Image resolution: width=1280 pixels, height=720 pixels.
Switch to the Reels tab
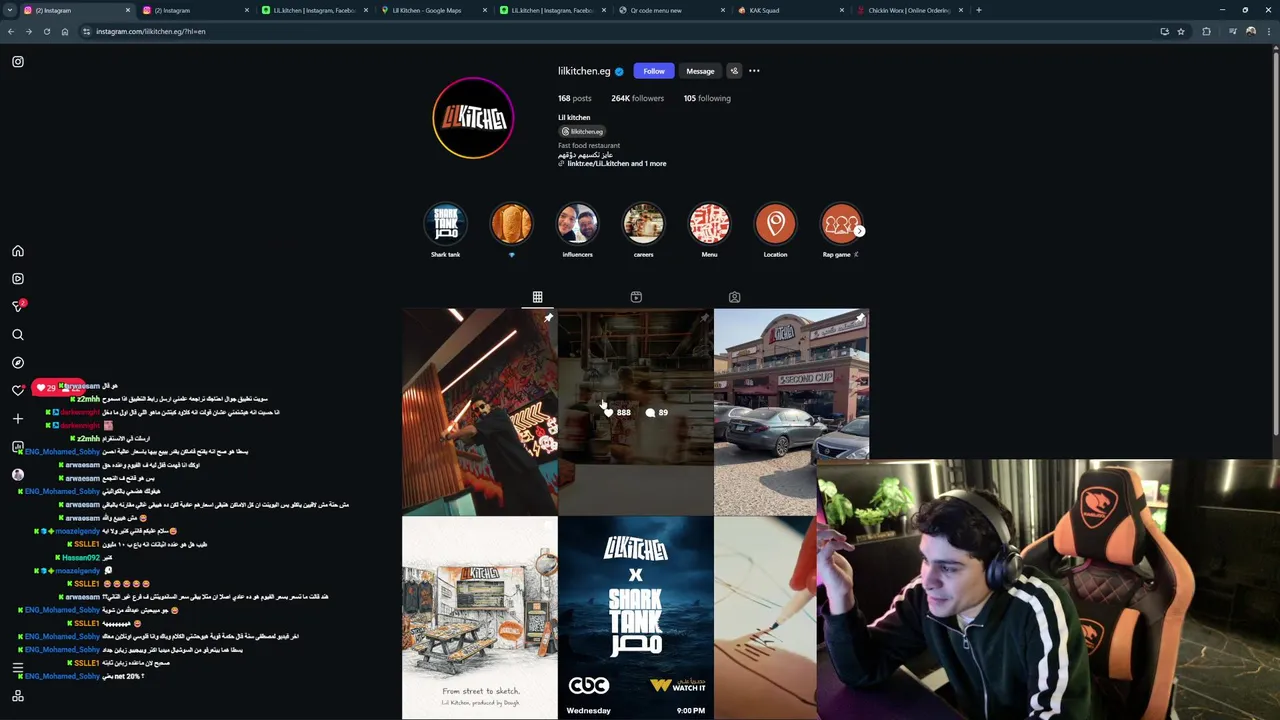click(636, 297)
